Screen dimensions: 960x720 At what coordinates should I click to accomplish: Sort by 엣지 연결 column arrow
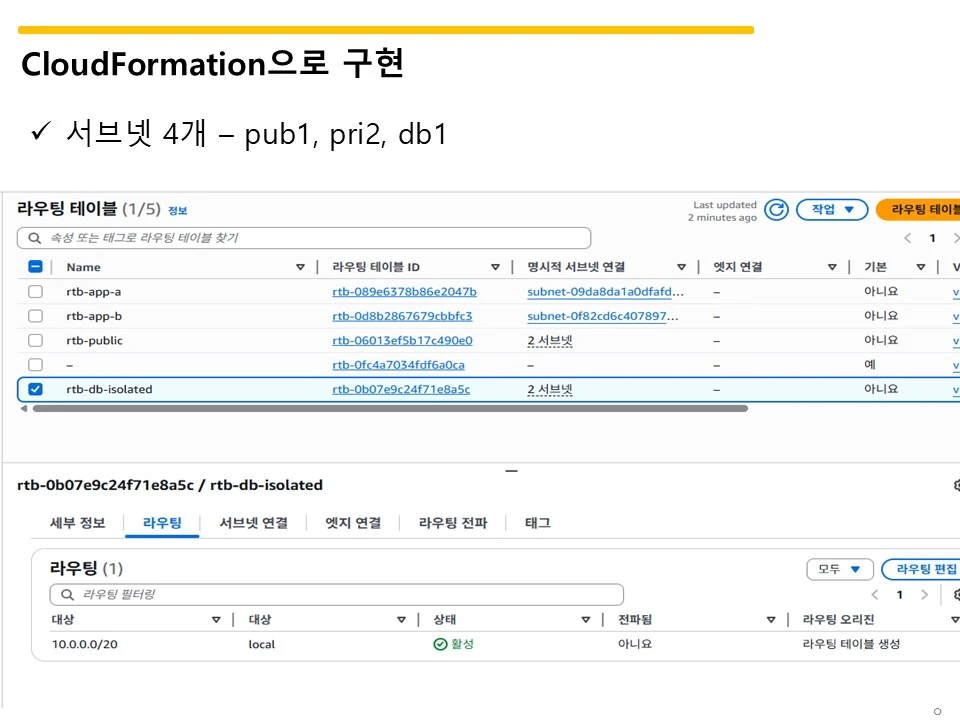(x=832, y=267)
